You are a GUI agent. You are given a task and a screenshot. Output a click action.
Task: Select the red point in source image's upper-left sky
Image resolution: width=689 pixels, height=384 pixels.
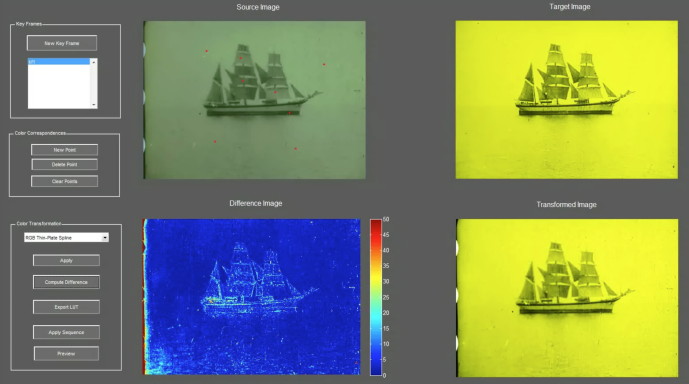click(207, 51)
